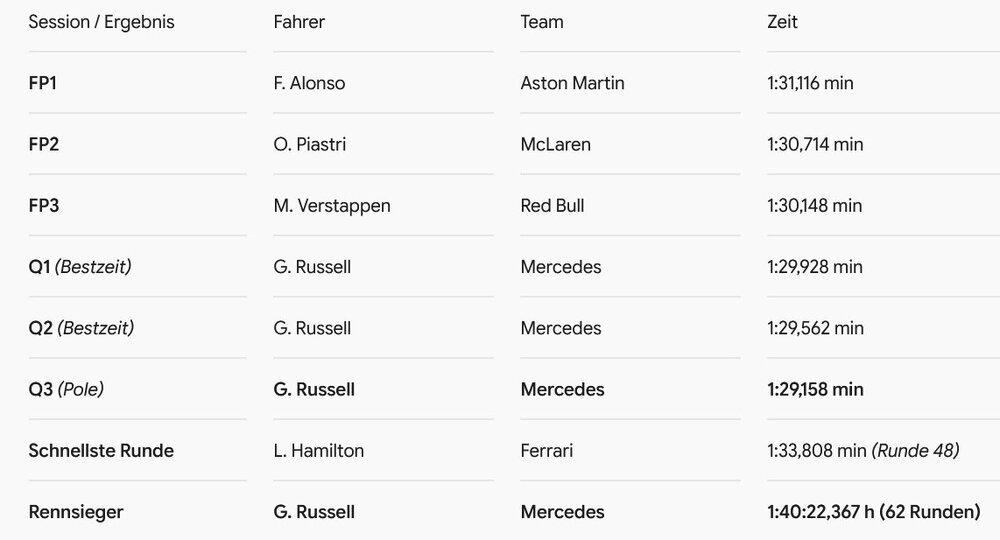
Task: Select the Fahrer column header
Action: click(x=299, y=22)
